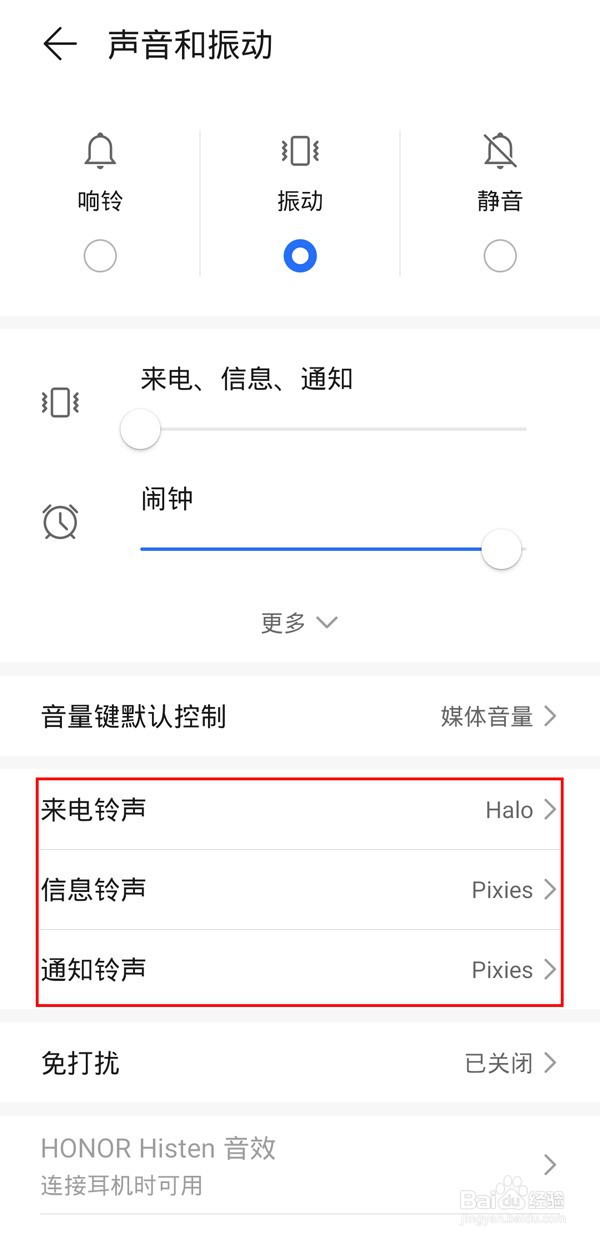This screenshot has height=1240, width=600.
Task: Select the 振动 vibrate mode radio button
Action: [x=300, y=255]
